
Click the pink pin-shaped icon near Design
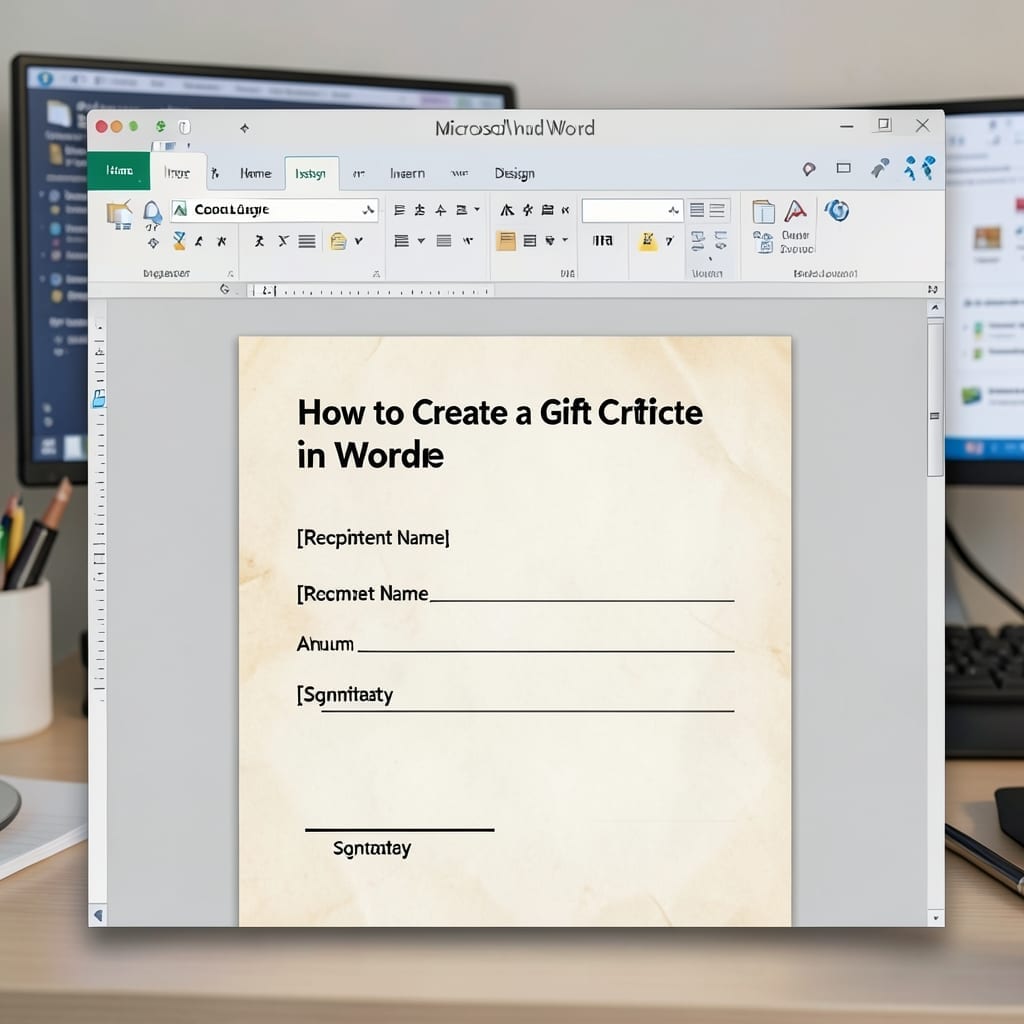[x=809, y=169]
